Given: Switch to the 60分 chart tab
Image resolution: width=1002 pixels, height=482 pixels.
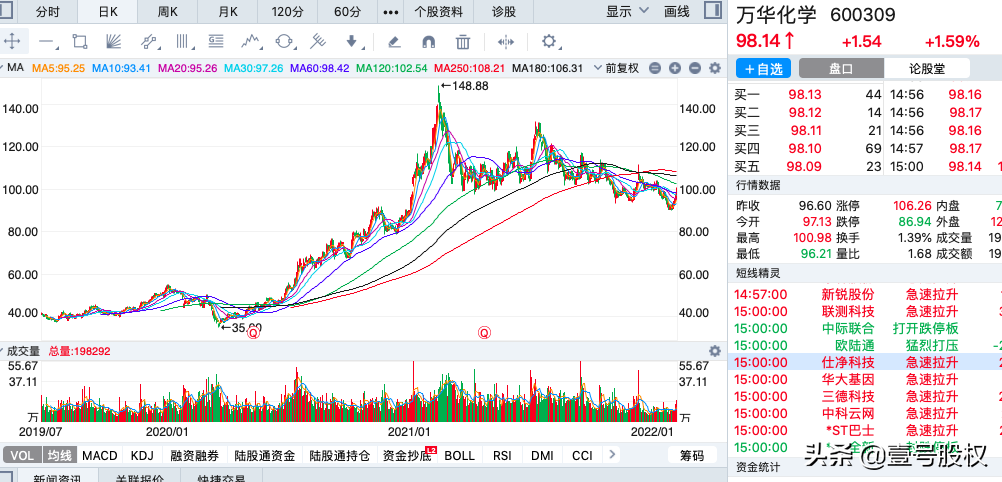Looking at the screenshot, I should 348,12.
